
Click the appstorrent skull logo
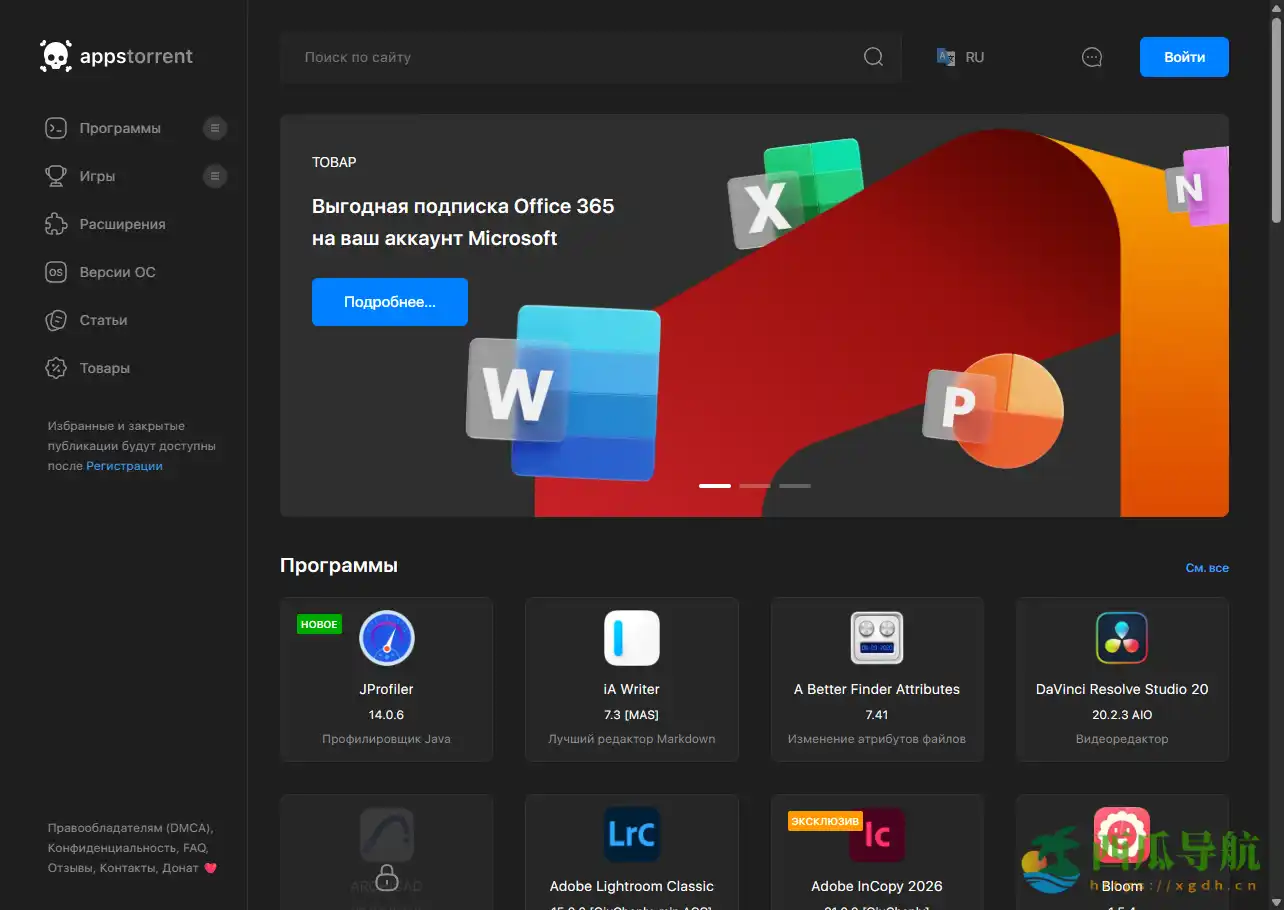tap(56, 56)
